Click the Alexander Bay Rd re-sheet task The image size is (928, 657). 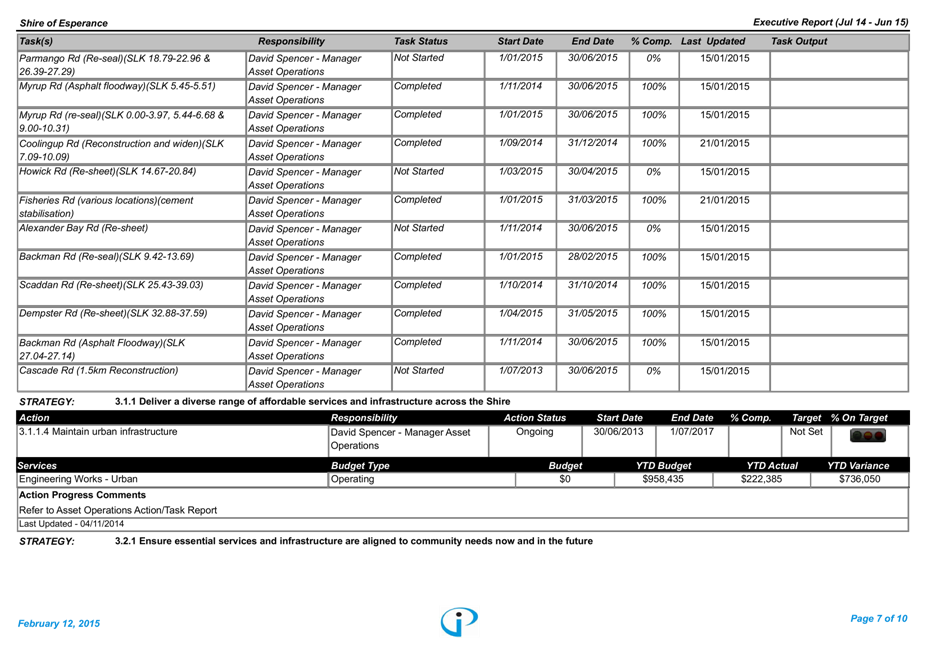(83, 229)
